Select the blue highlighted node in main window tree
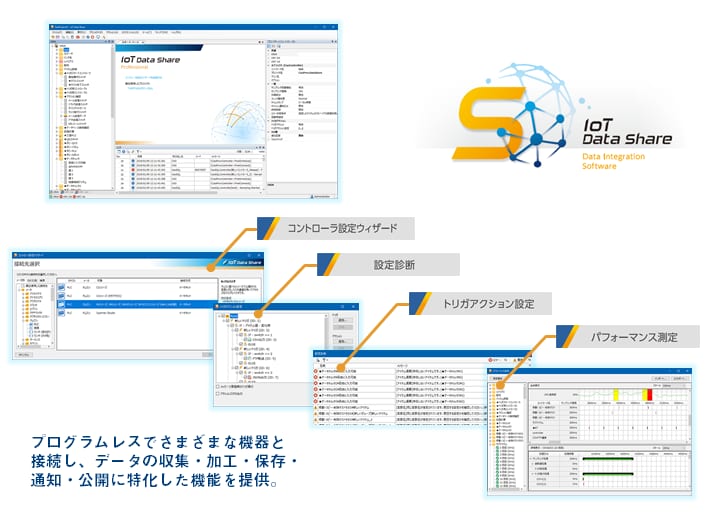Screen dimensions: 708x520 click(x=66, y=50)
